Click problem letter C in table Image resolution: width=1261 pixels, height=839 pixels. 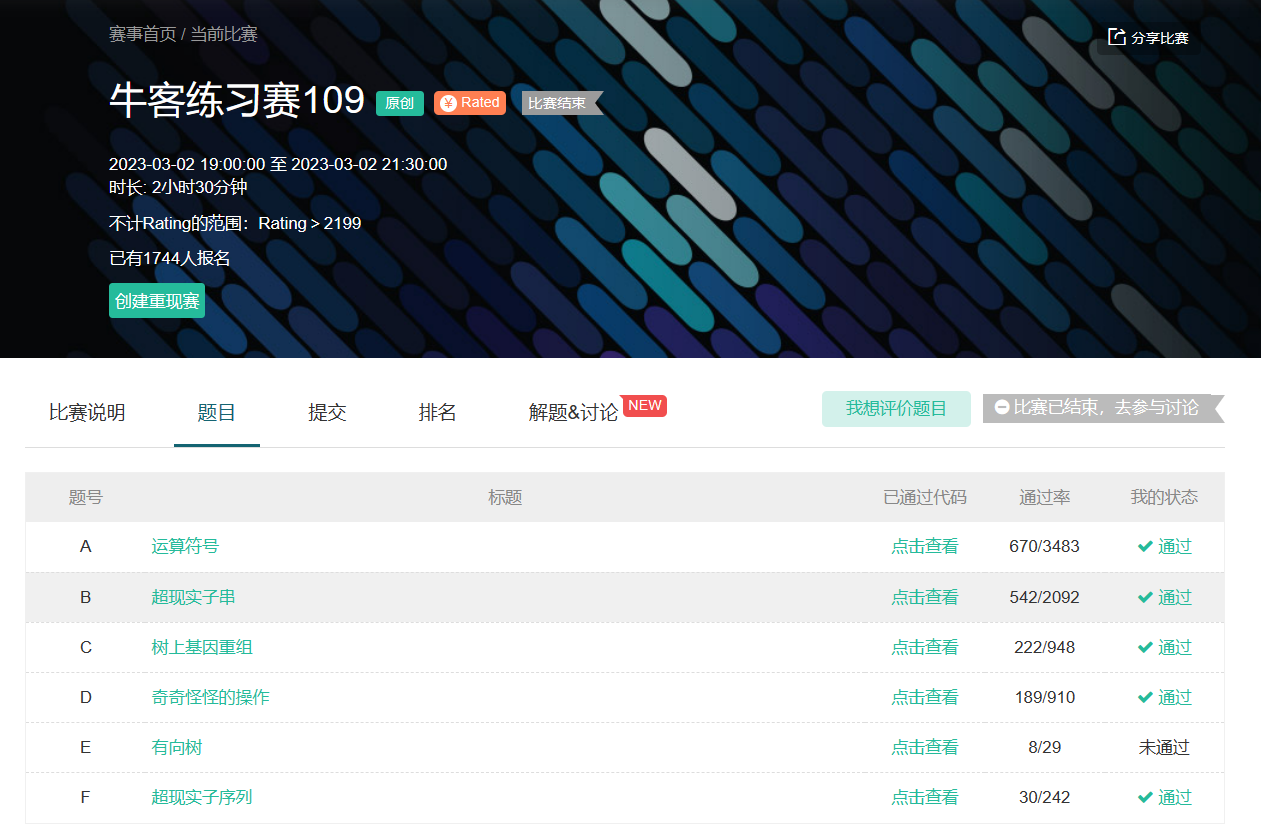click(x=86, y=647)
